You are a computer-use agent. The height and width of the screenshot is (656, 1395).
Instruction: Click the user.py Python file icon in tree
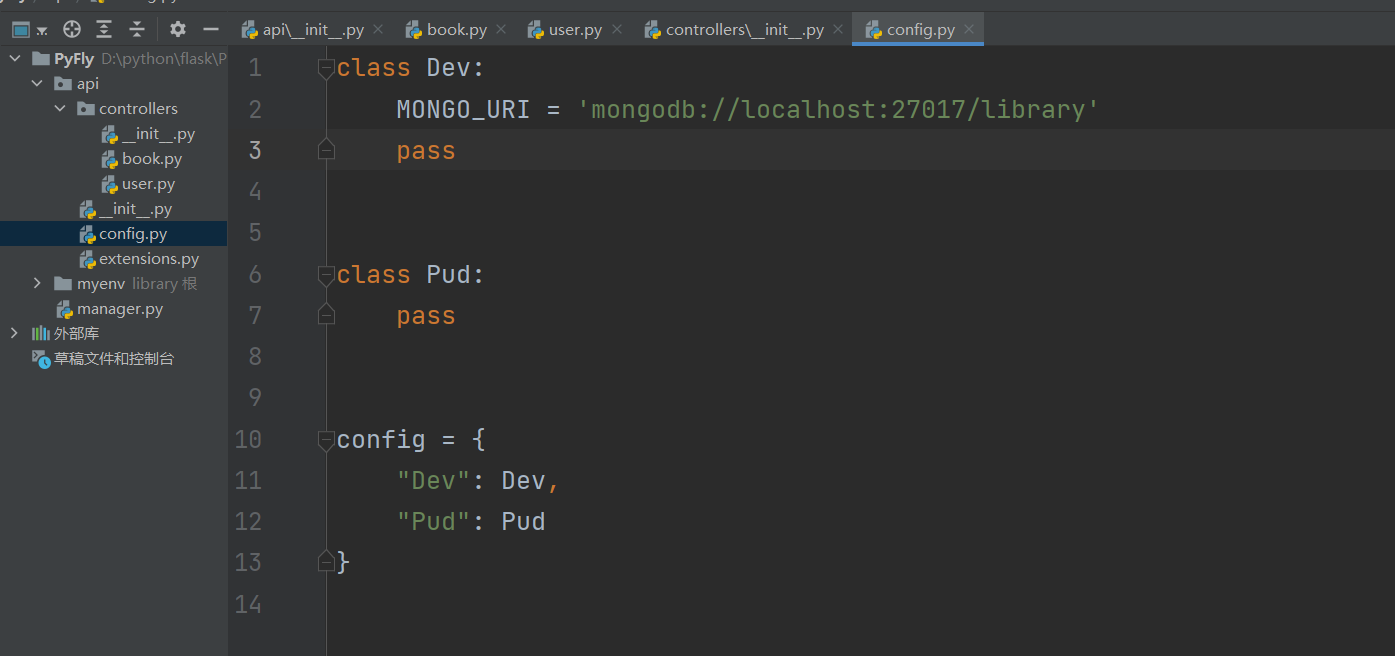click(x=110, y=184)
